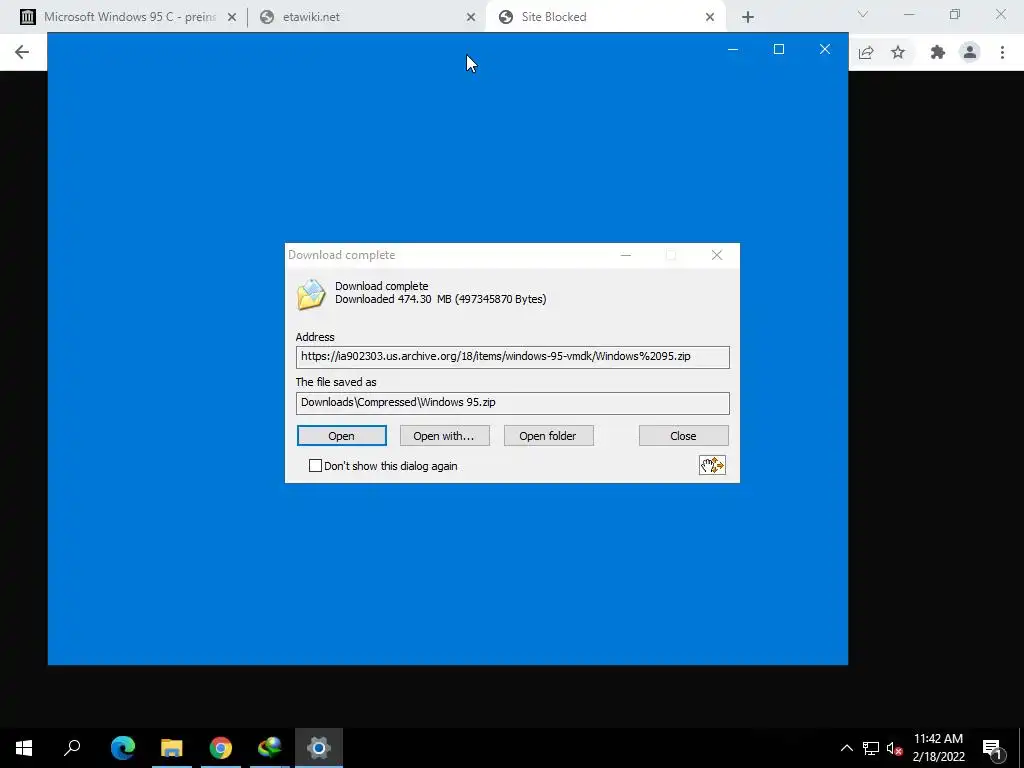Click the drag-and-drop hand icon in dialog
The image size is (1024, 768).
point(712,465)
